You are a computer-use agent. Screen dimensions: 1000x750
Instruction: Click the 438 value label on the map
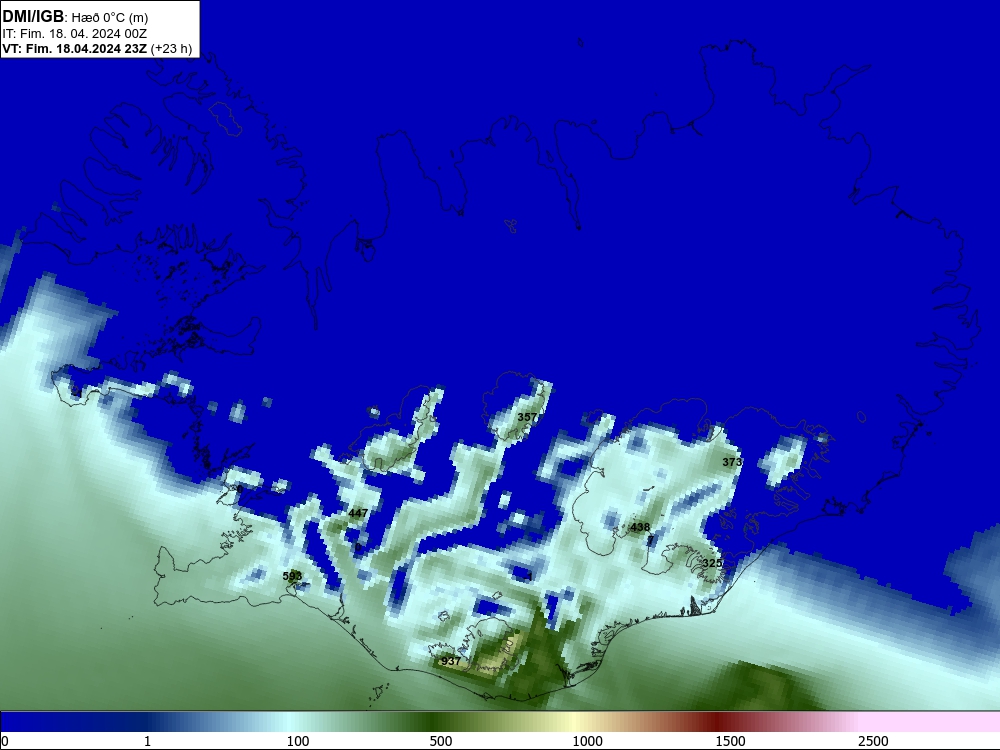640,527
